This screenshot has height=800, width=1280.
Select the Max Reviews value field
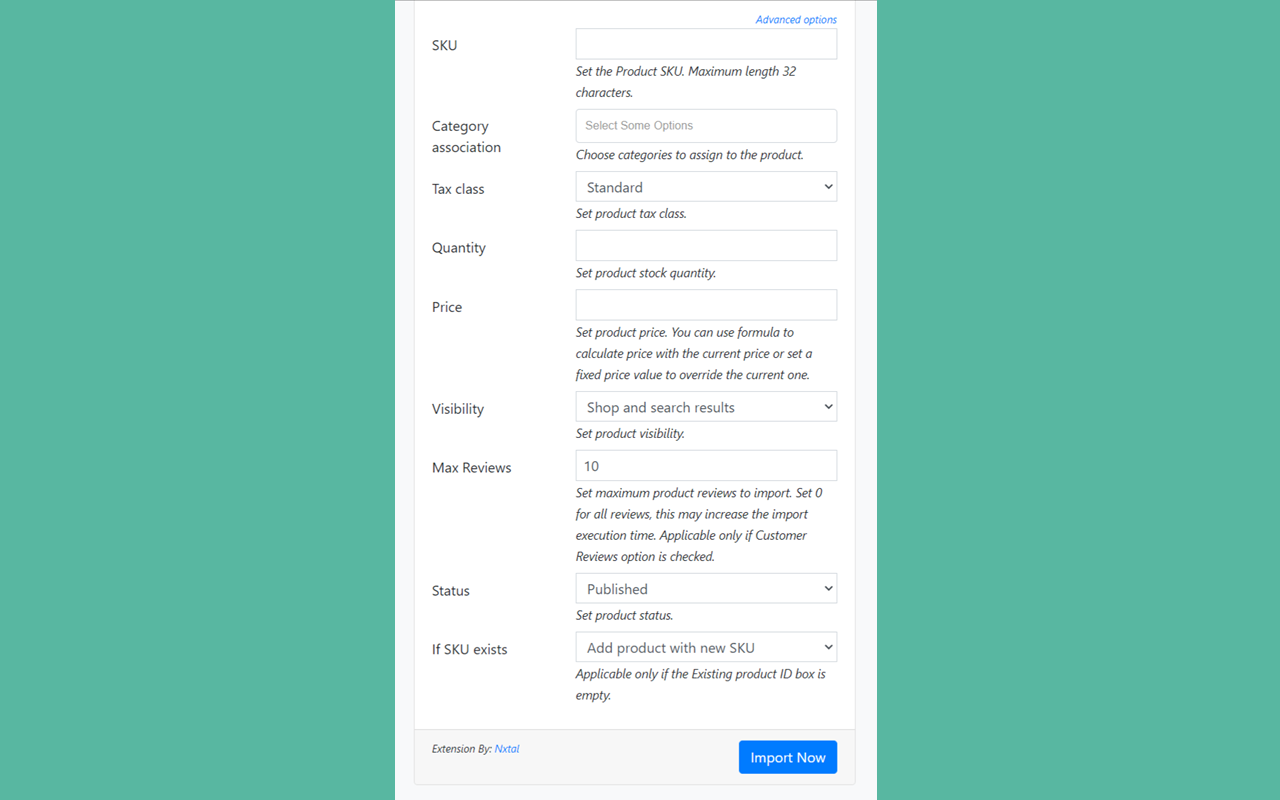[705, 465]
